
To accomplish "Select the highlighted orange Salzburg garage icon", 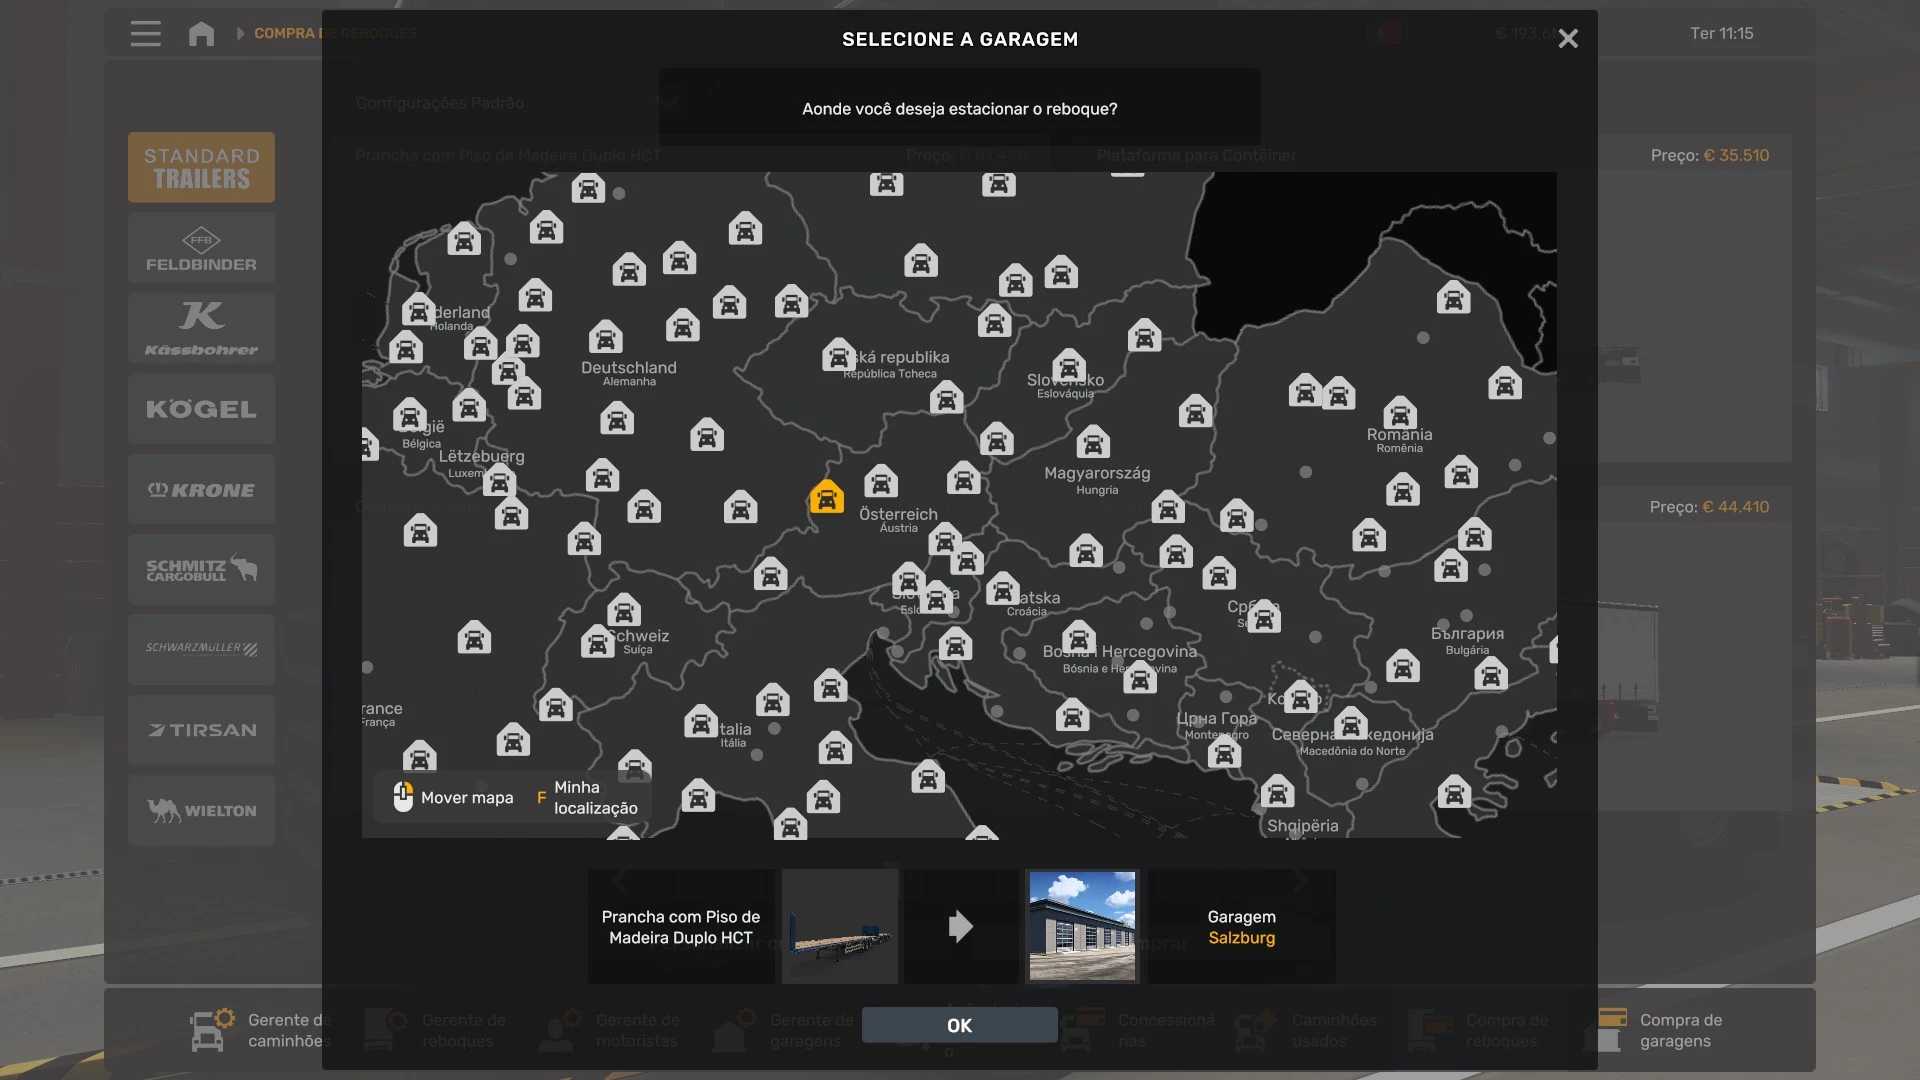I will pyautogui.click(x=826, y=497).
